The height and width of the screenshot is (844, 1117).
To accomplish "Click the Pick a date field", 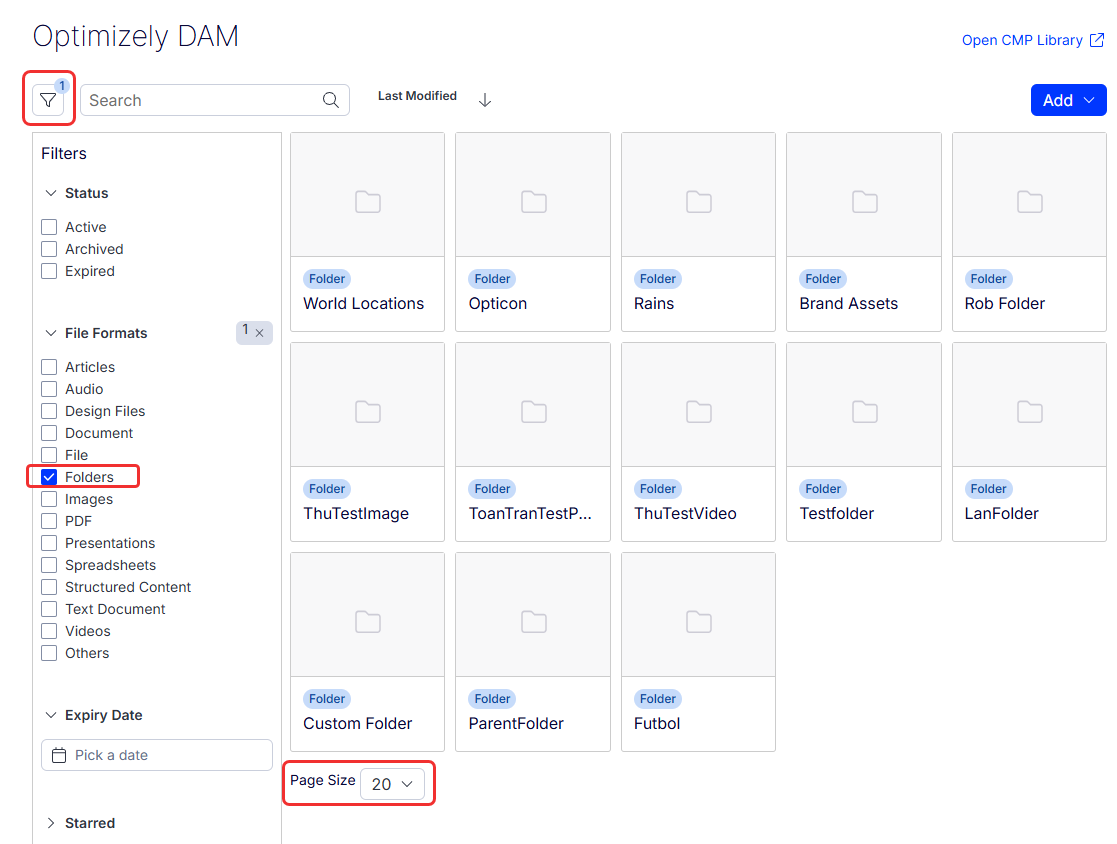I will click(157, 755).
